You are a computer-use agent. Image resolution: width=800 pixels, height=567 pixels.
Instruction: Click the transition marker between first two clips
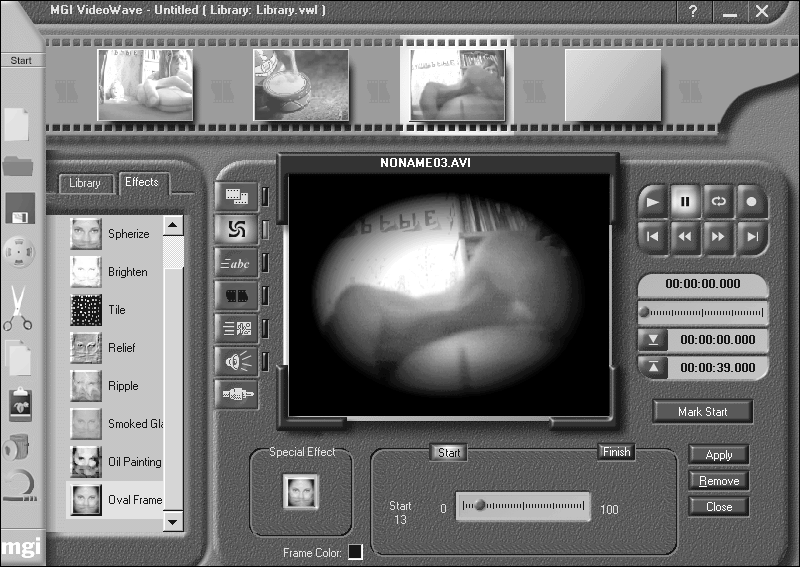[x=223, y=91]
